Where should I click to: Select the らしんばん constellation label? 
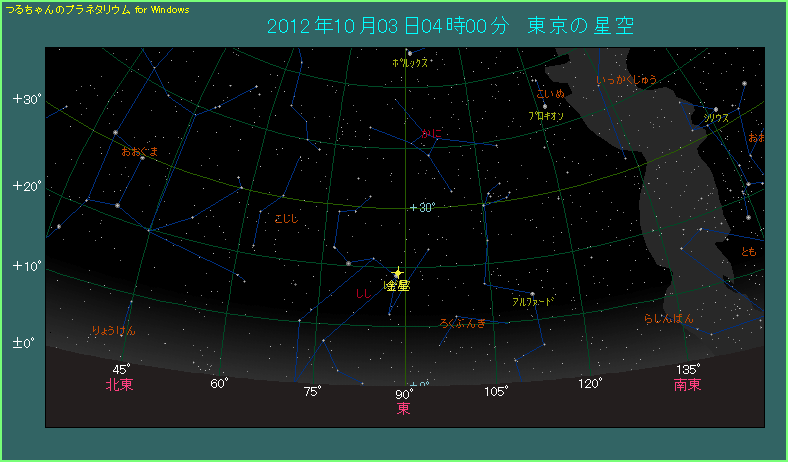[x=668, y=318]
